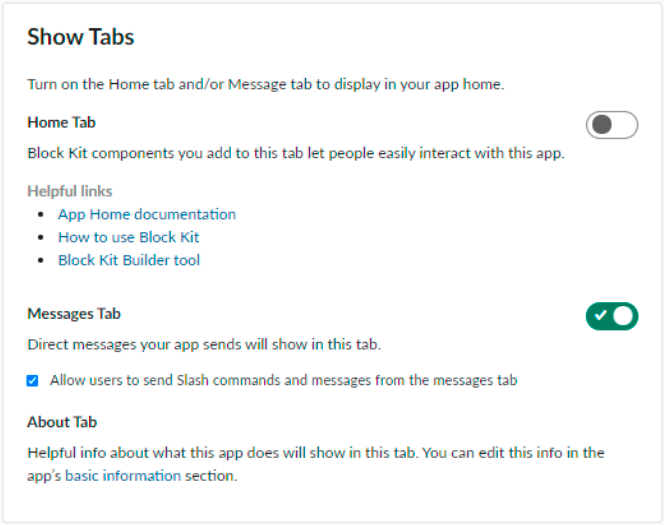This screenshot has height=525, width=664.
Task: Click the bullet beside App Home documentation
Action: (39, 215)
